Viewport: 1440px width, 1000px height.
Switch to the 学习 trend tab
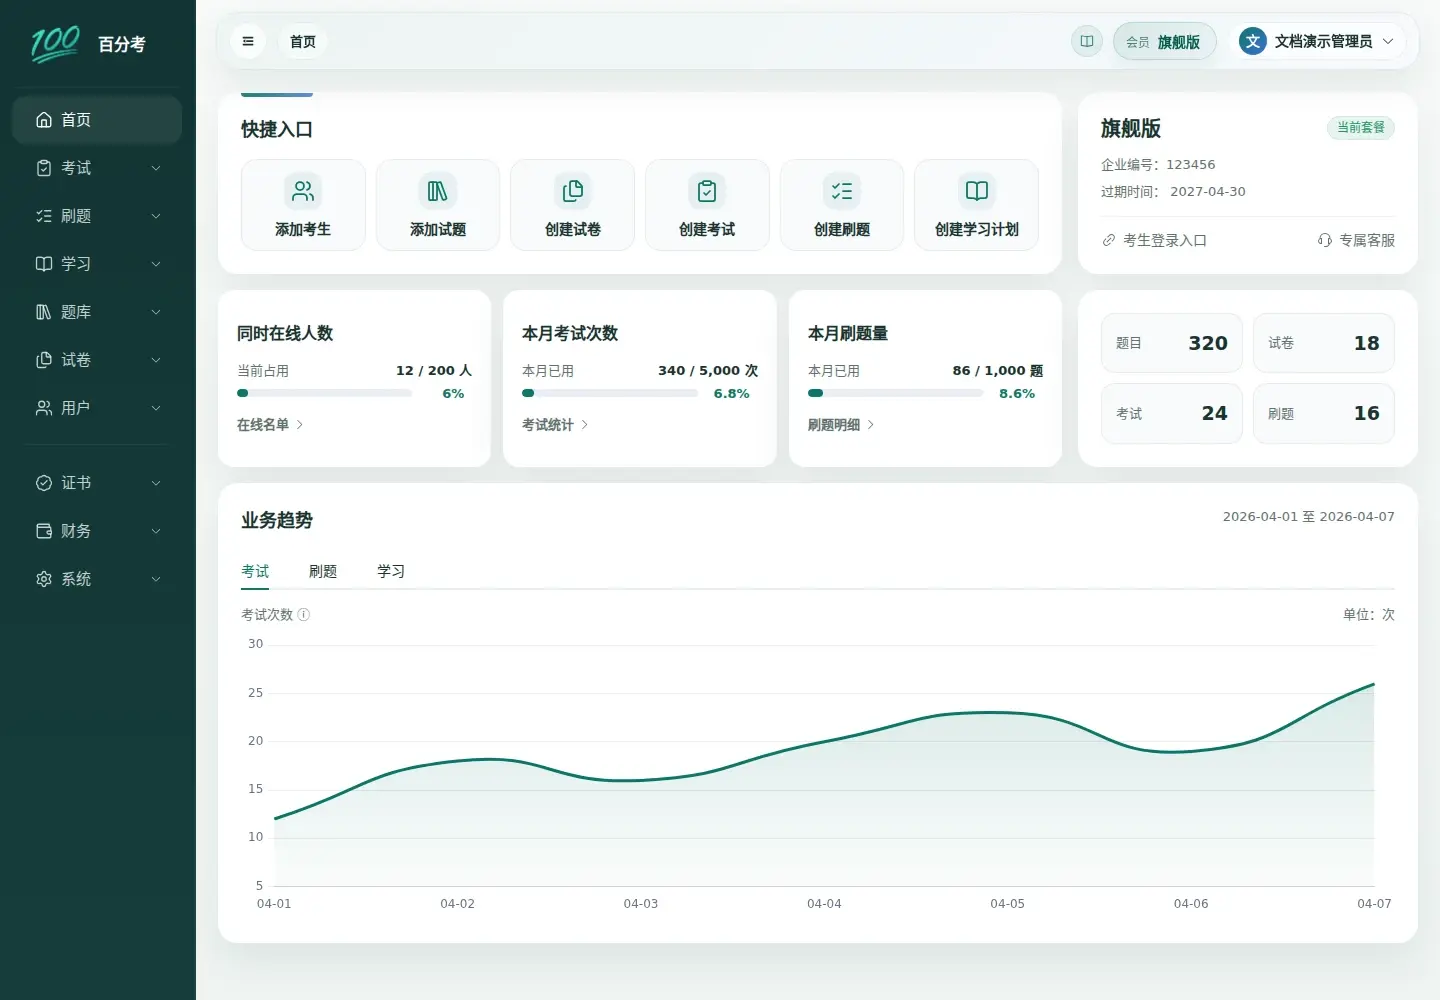(391, 572)
